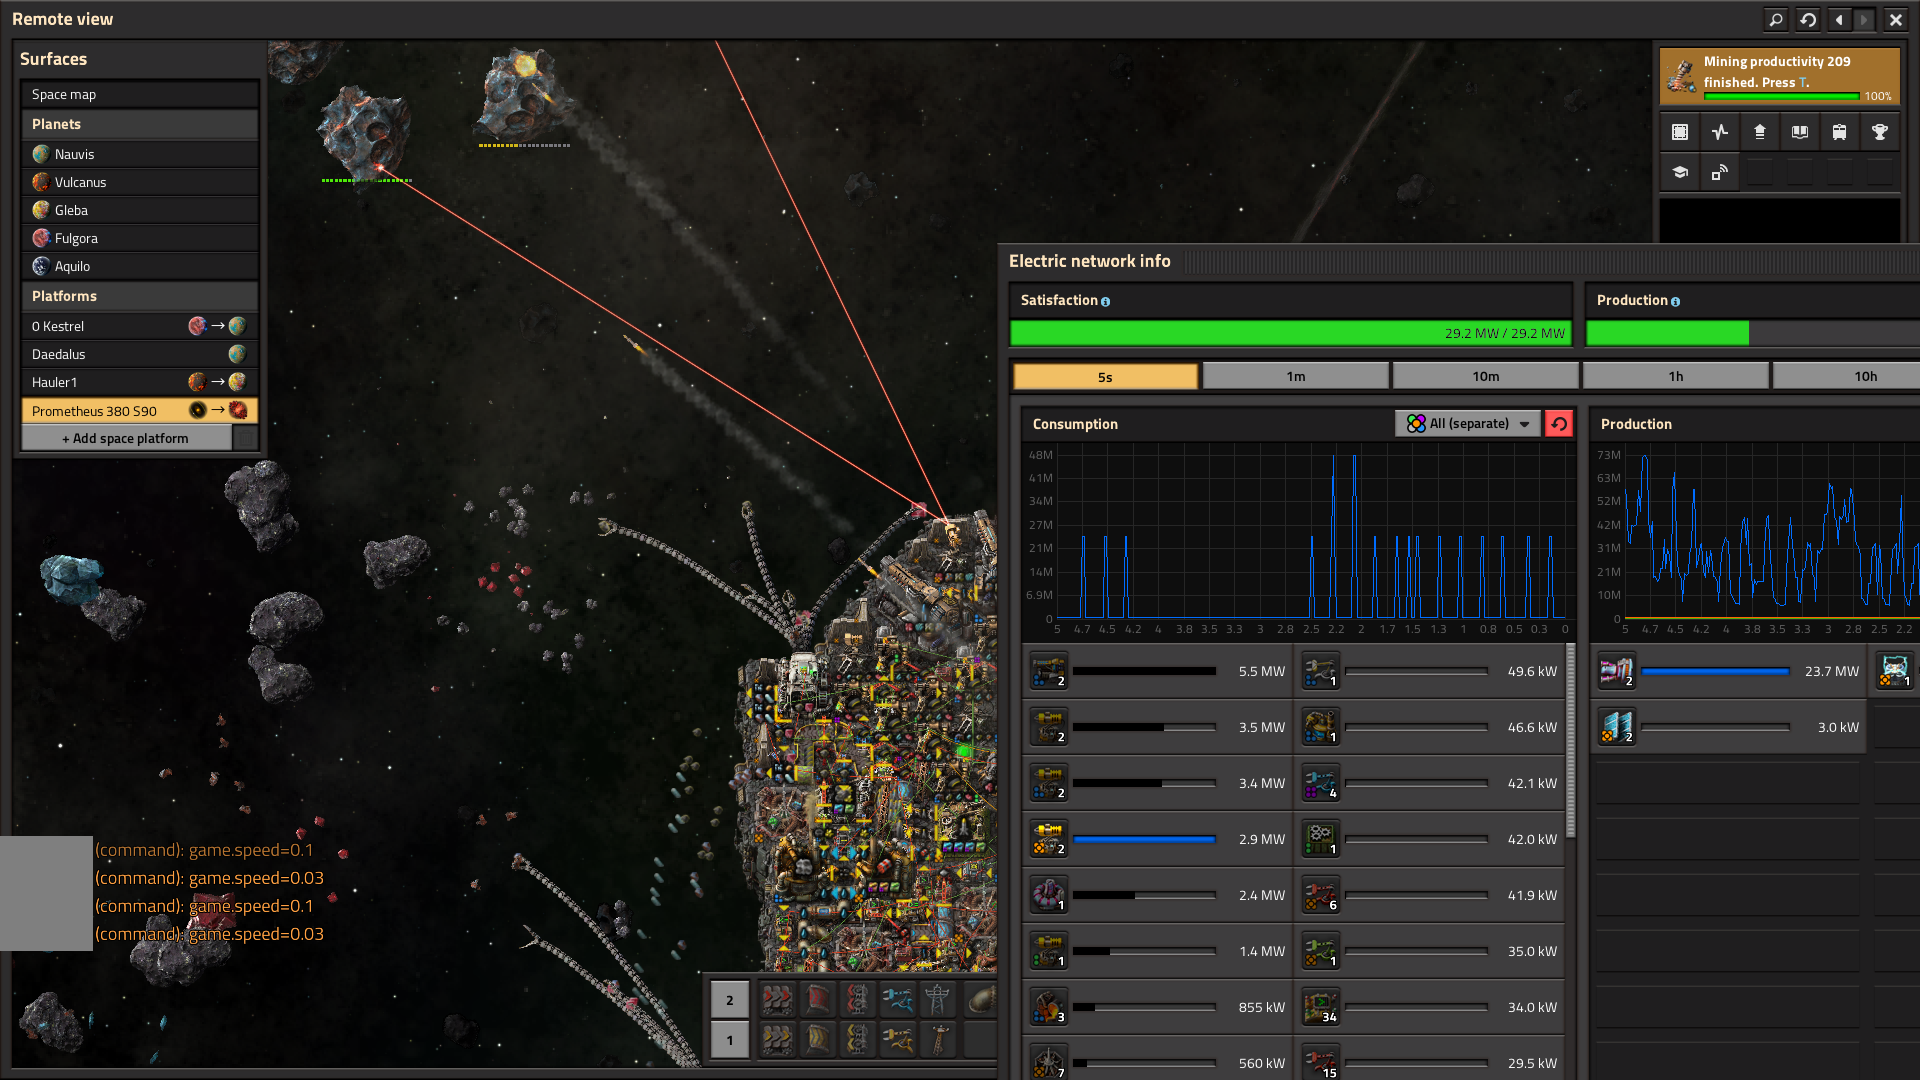Click the search magnifier in Remote view
This screenshot has height=1080, width=1920.
(1776, 19)
